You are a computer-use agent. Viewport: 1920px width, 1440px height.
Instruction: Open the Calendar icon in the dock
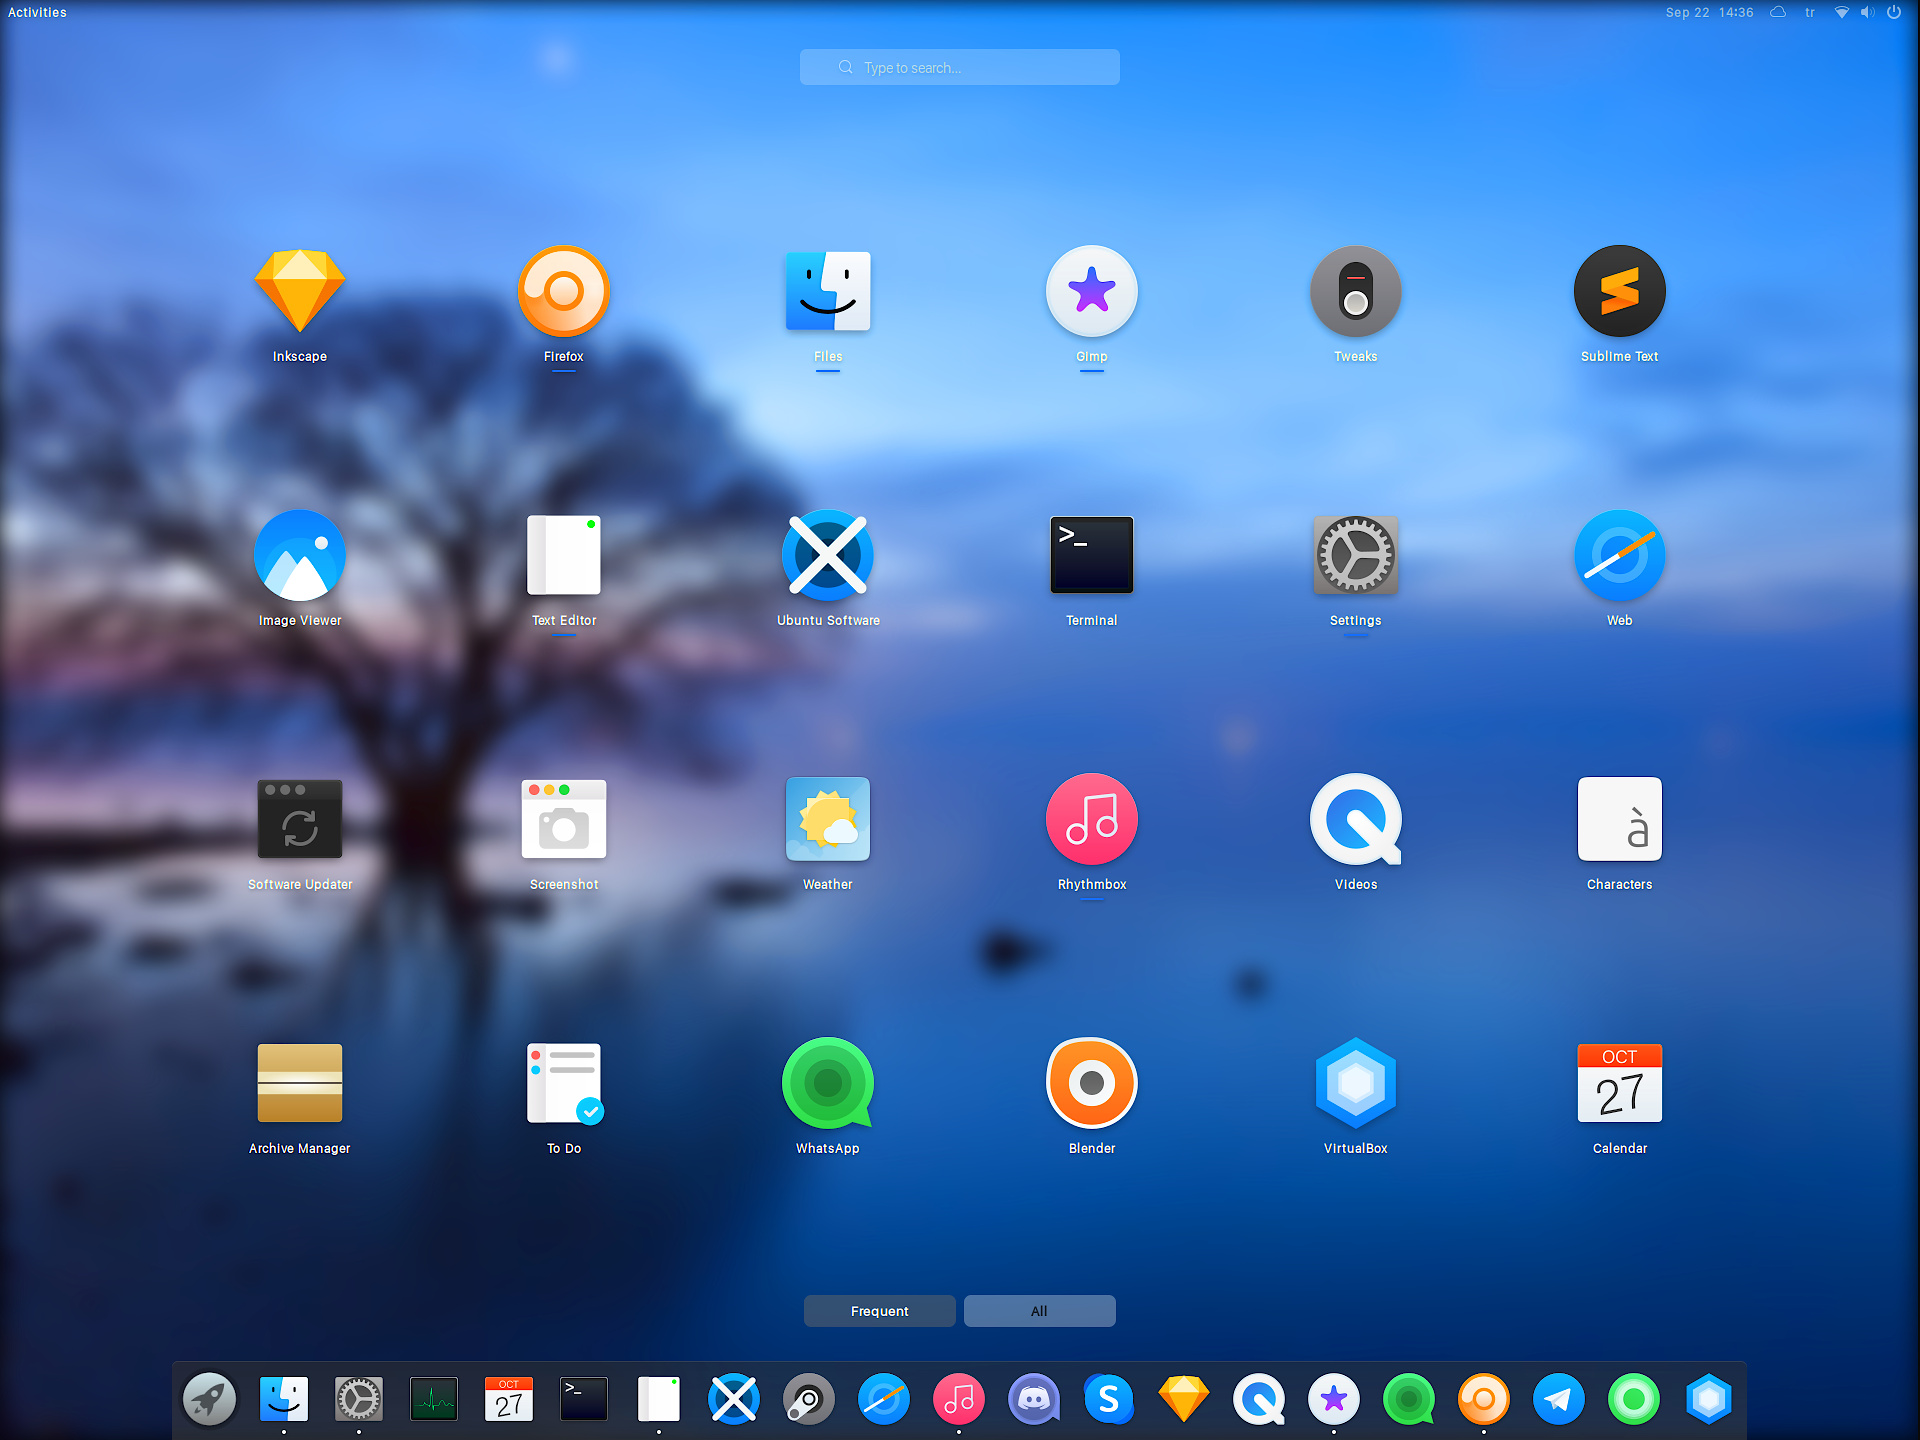click(509, 1399)
